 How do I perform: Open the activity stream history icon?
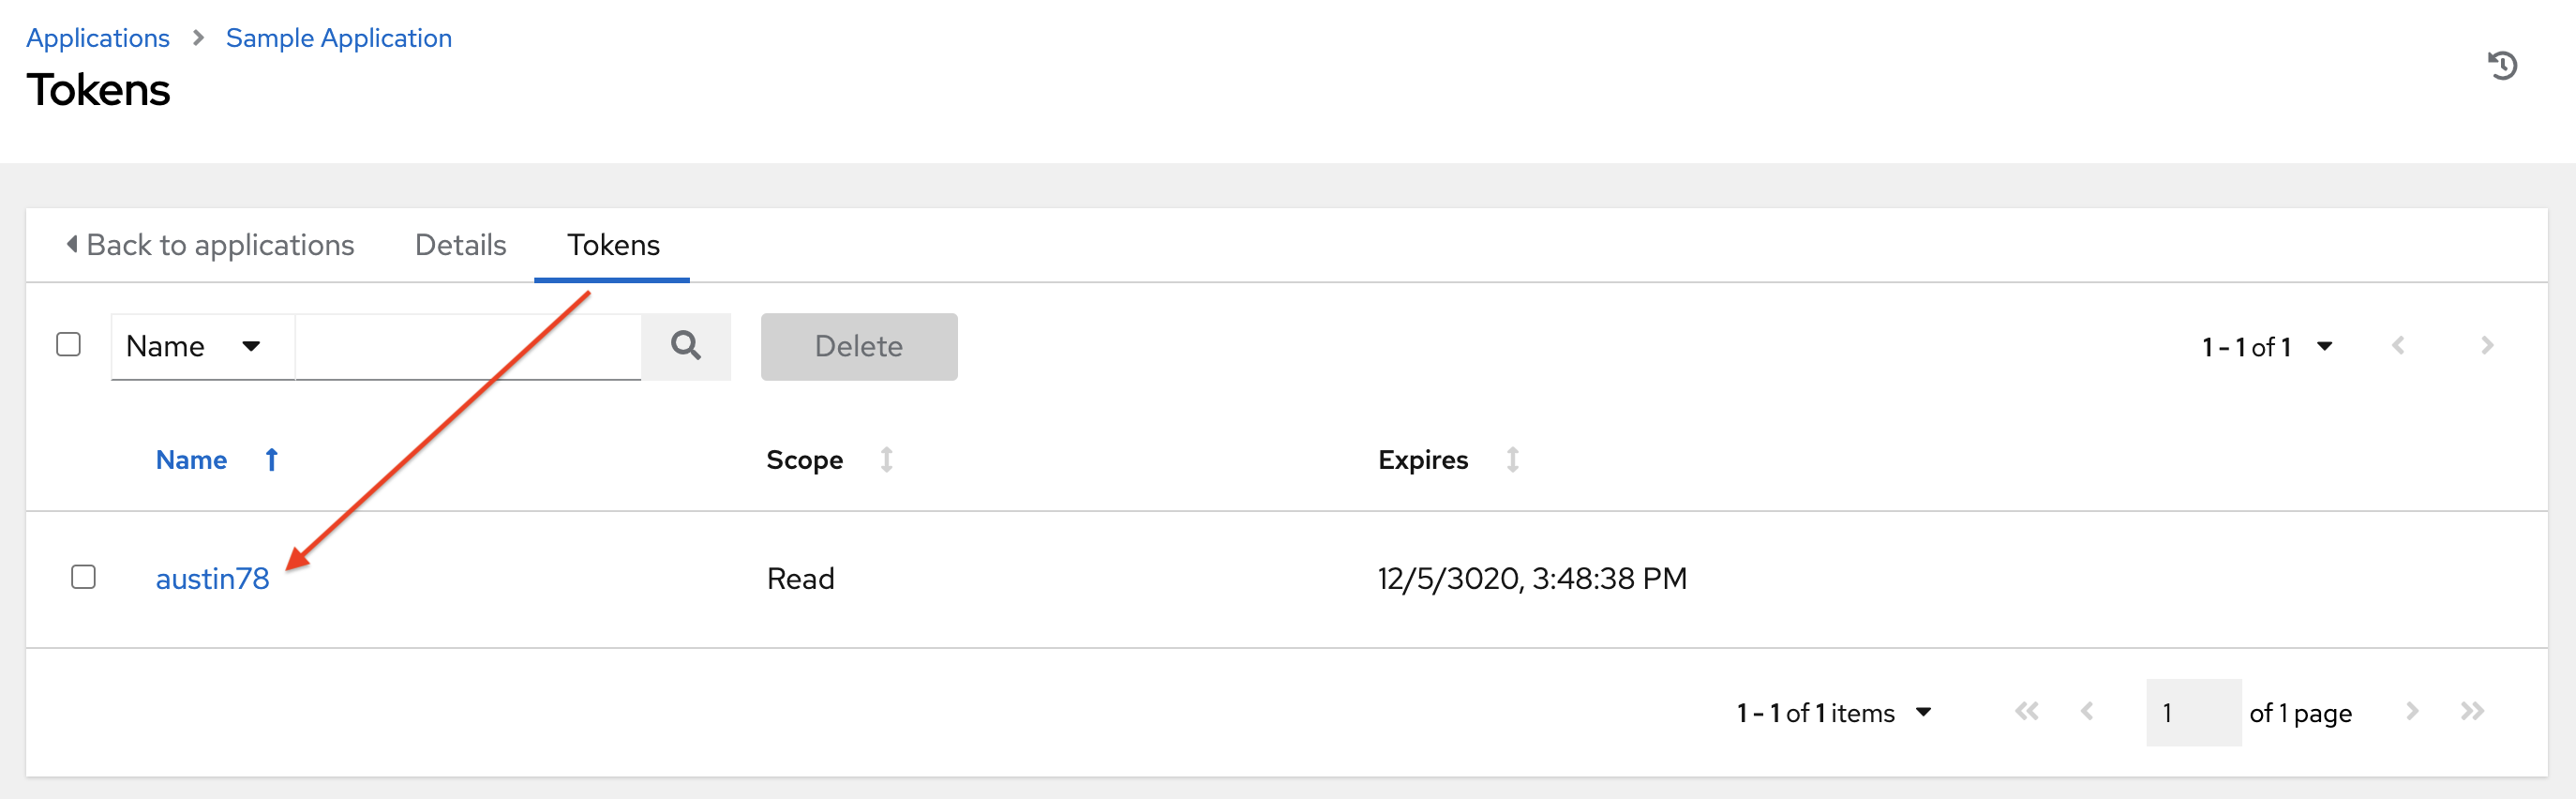(x=2505, y=64)
